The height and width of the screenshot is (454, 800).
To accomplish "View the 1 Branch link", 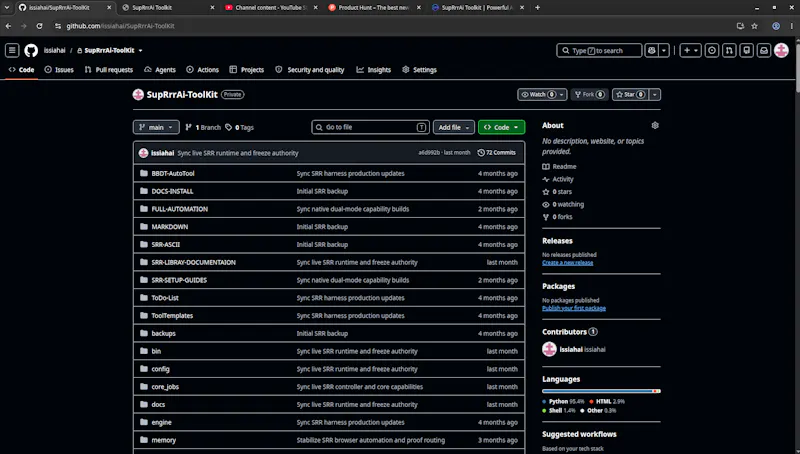I will (203, 128).
